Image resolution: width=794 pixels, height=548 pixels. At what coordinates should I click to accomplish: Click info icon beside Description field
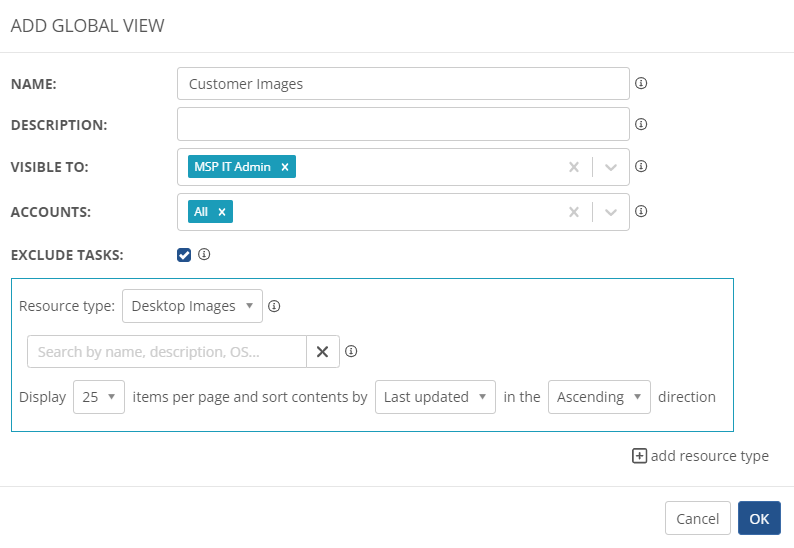pos(641,125)
